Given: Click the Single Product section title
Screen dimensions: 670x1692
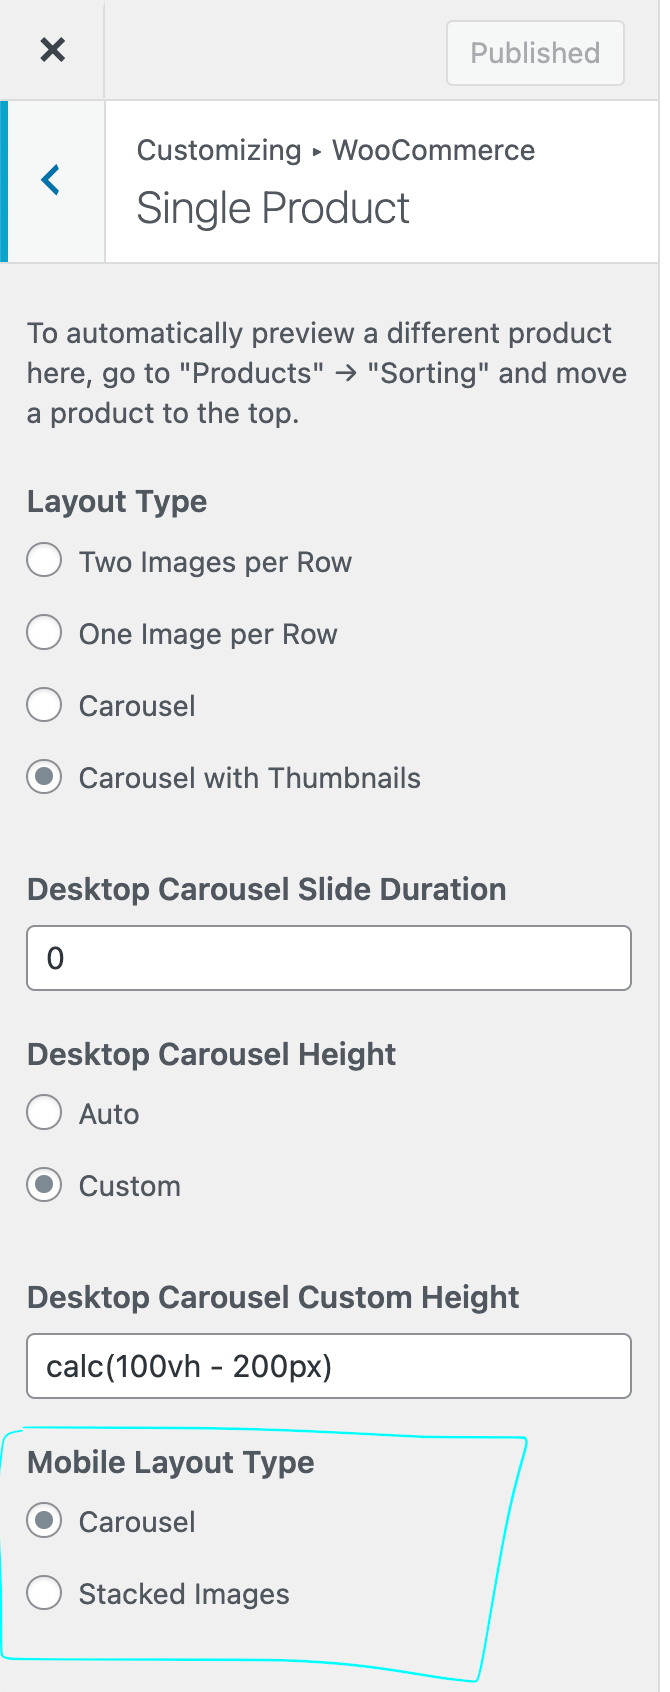Looking at the screenshot, I should pos(273,209).
